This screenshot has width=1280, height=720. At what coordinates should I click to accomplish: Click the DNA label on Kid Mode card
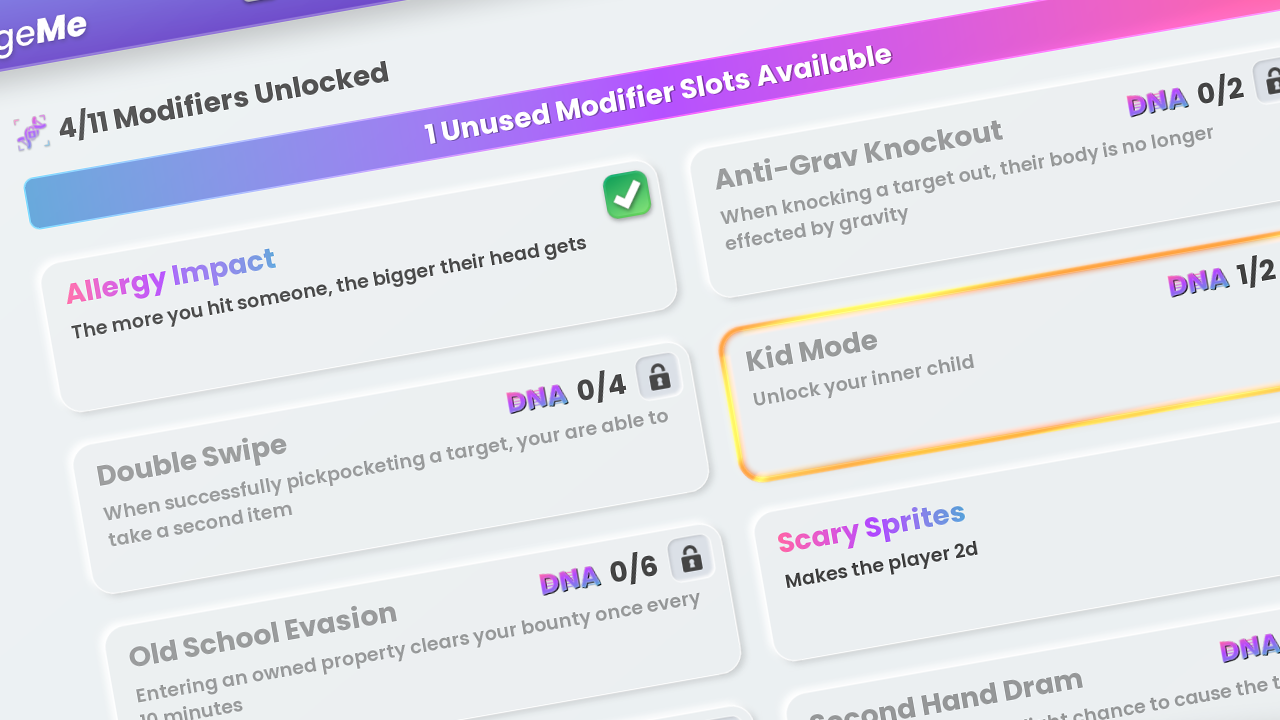coord(1199,283)
